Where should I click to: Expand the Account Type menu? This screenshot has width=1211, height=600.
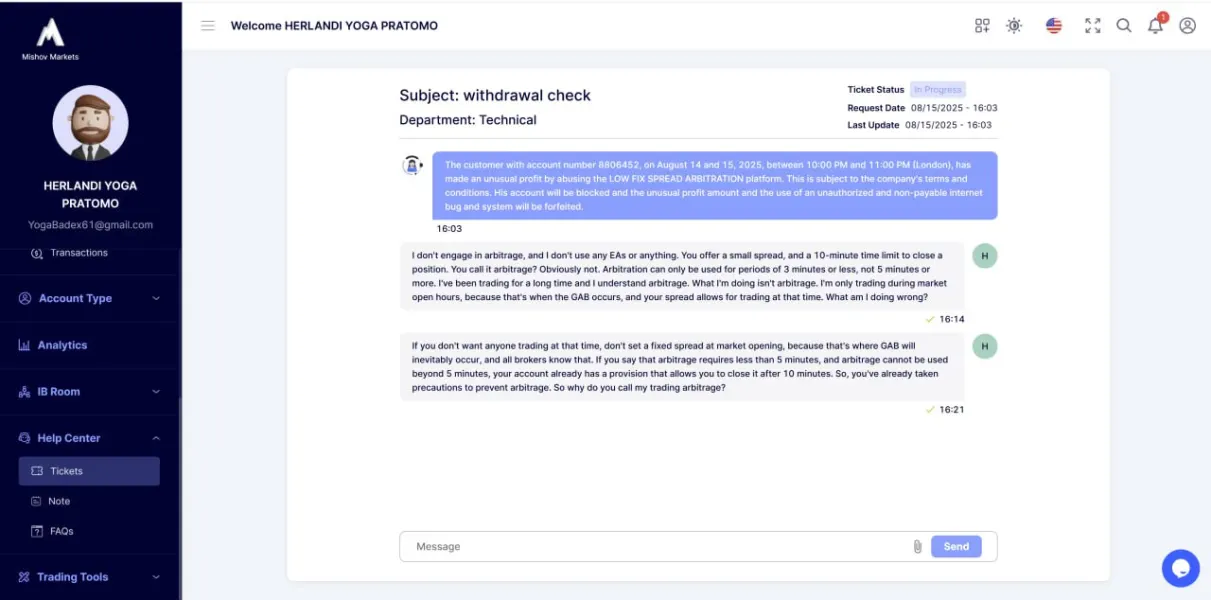(x=89, y=298)
